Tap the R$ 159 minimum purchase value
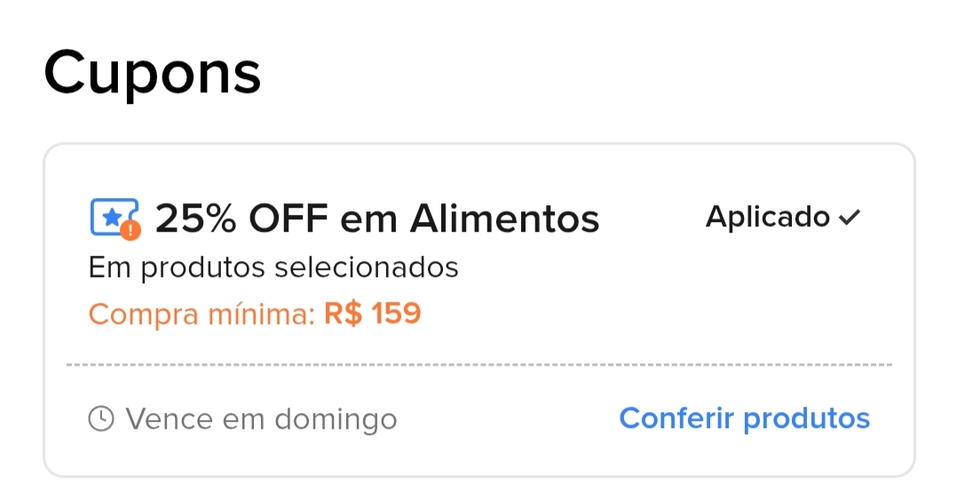This screenshot has height=500, width=957. point(372,314)
